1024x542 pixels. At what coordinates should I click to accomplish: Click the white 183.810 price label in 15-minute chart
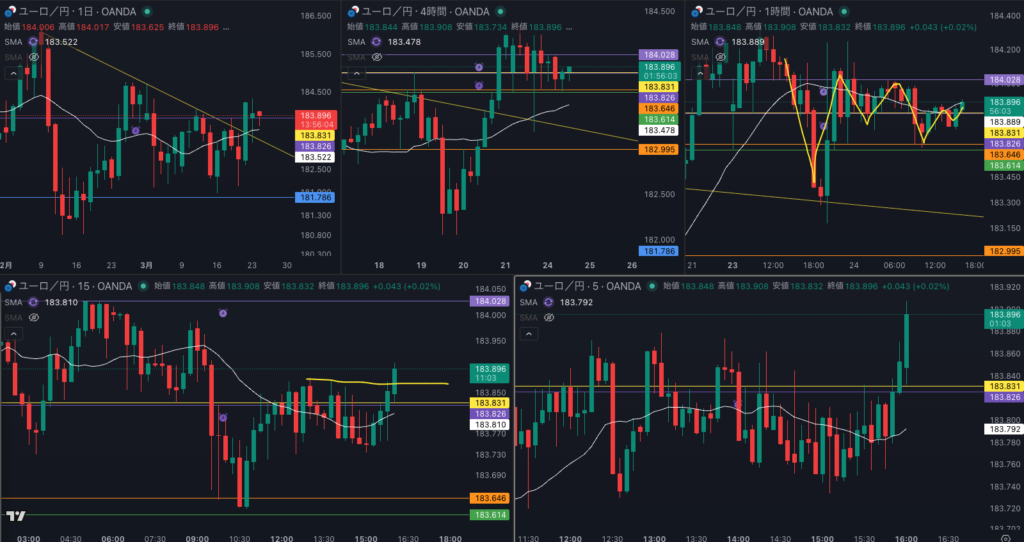coord(489,424)
